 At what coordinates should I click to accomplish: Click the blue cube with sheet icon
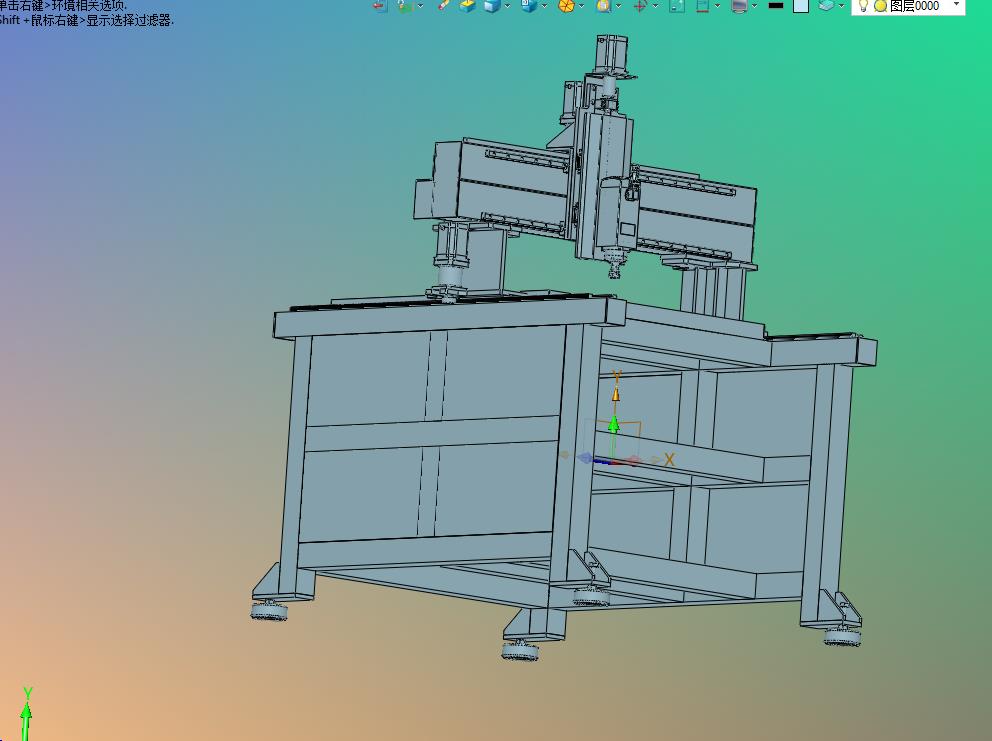[528, 6]
